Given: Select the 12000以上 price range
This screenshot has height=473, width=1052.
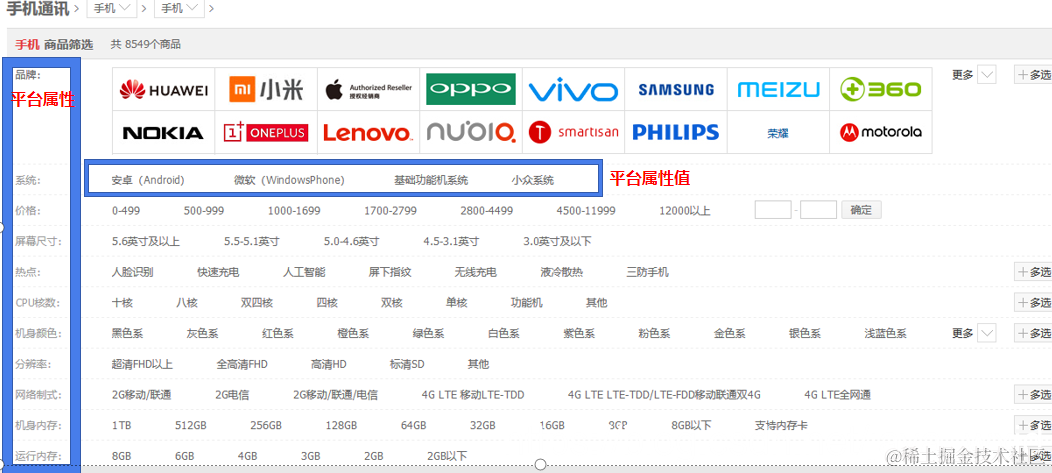Looking at the screenshot, I should pos(685,211).
